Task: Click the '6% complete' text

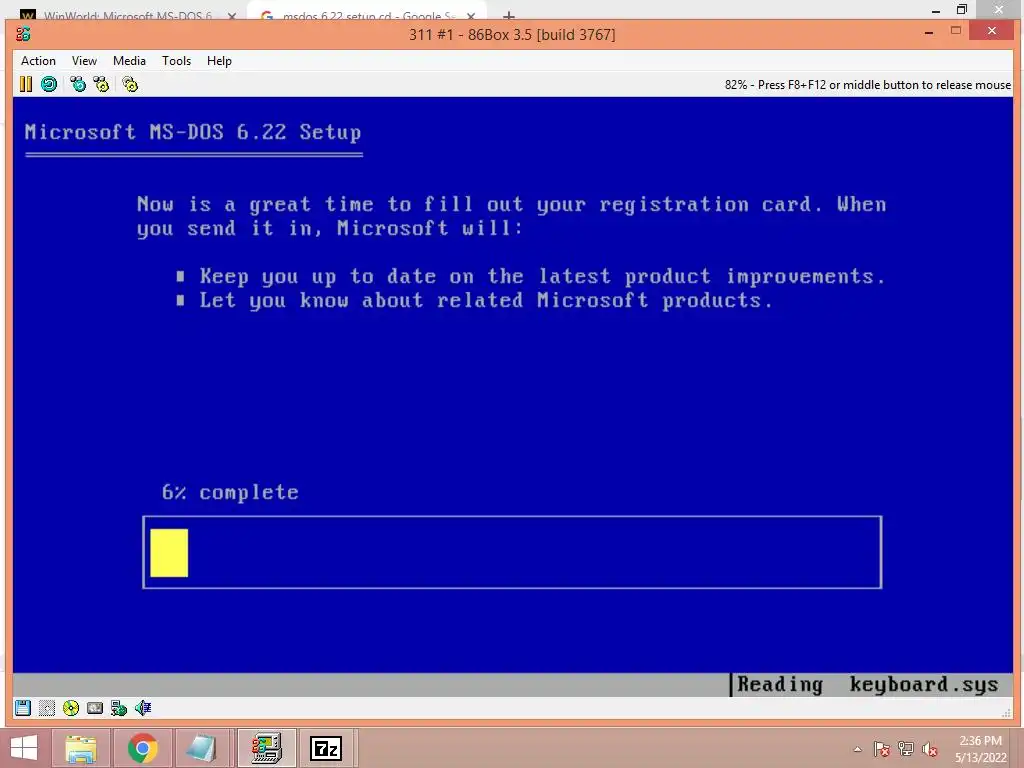Action: pos(230,492)
